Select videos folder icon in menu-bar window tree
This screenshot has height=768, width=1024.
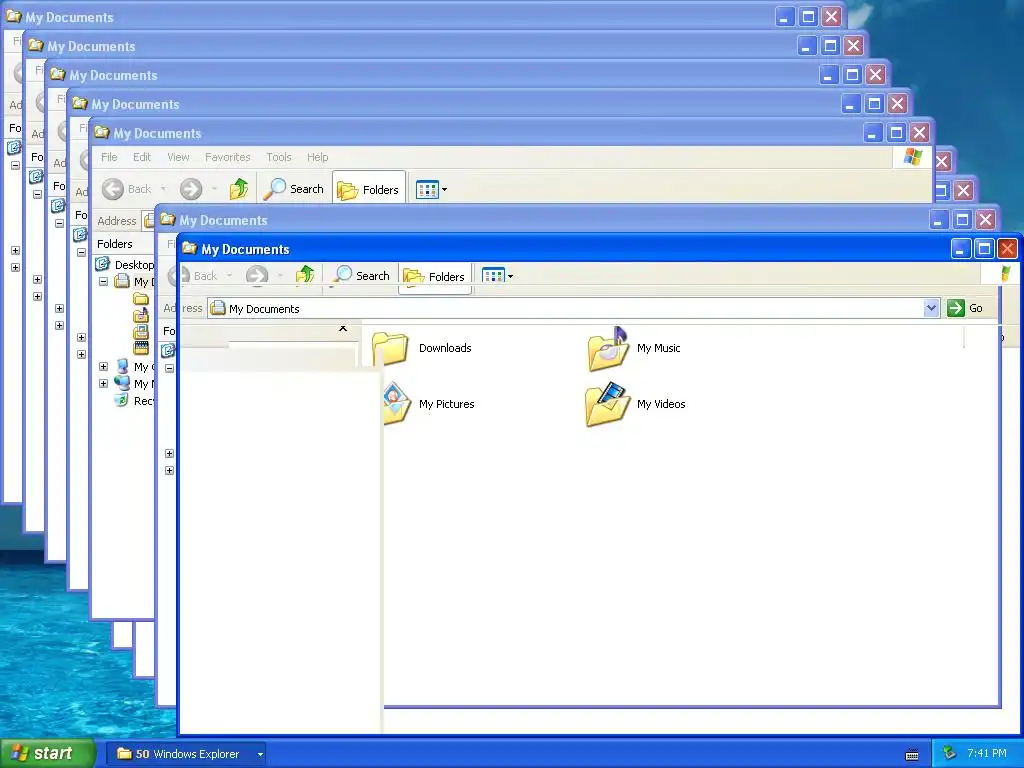point(140,348)
